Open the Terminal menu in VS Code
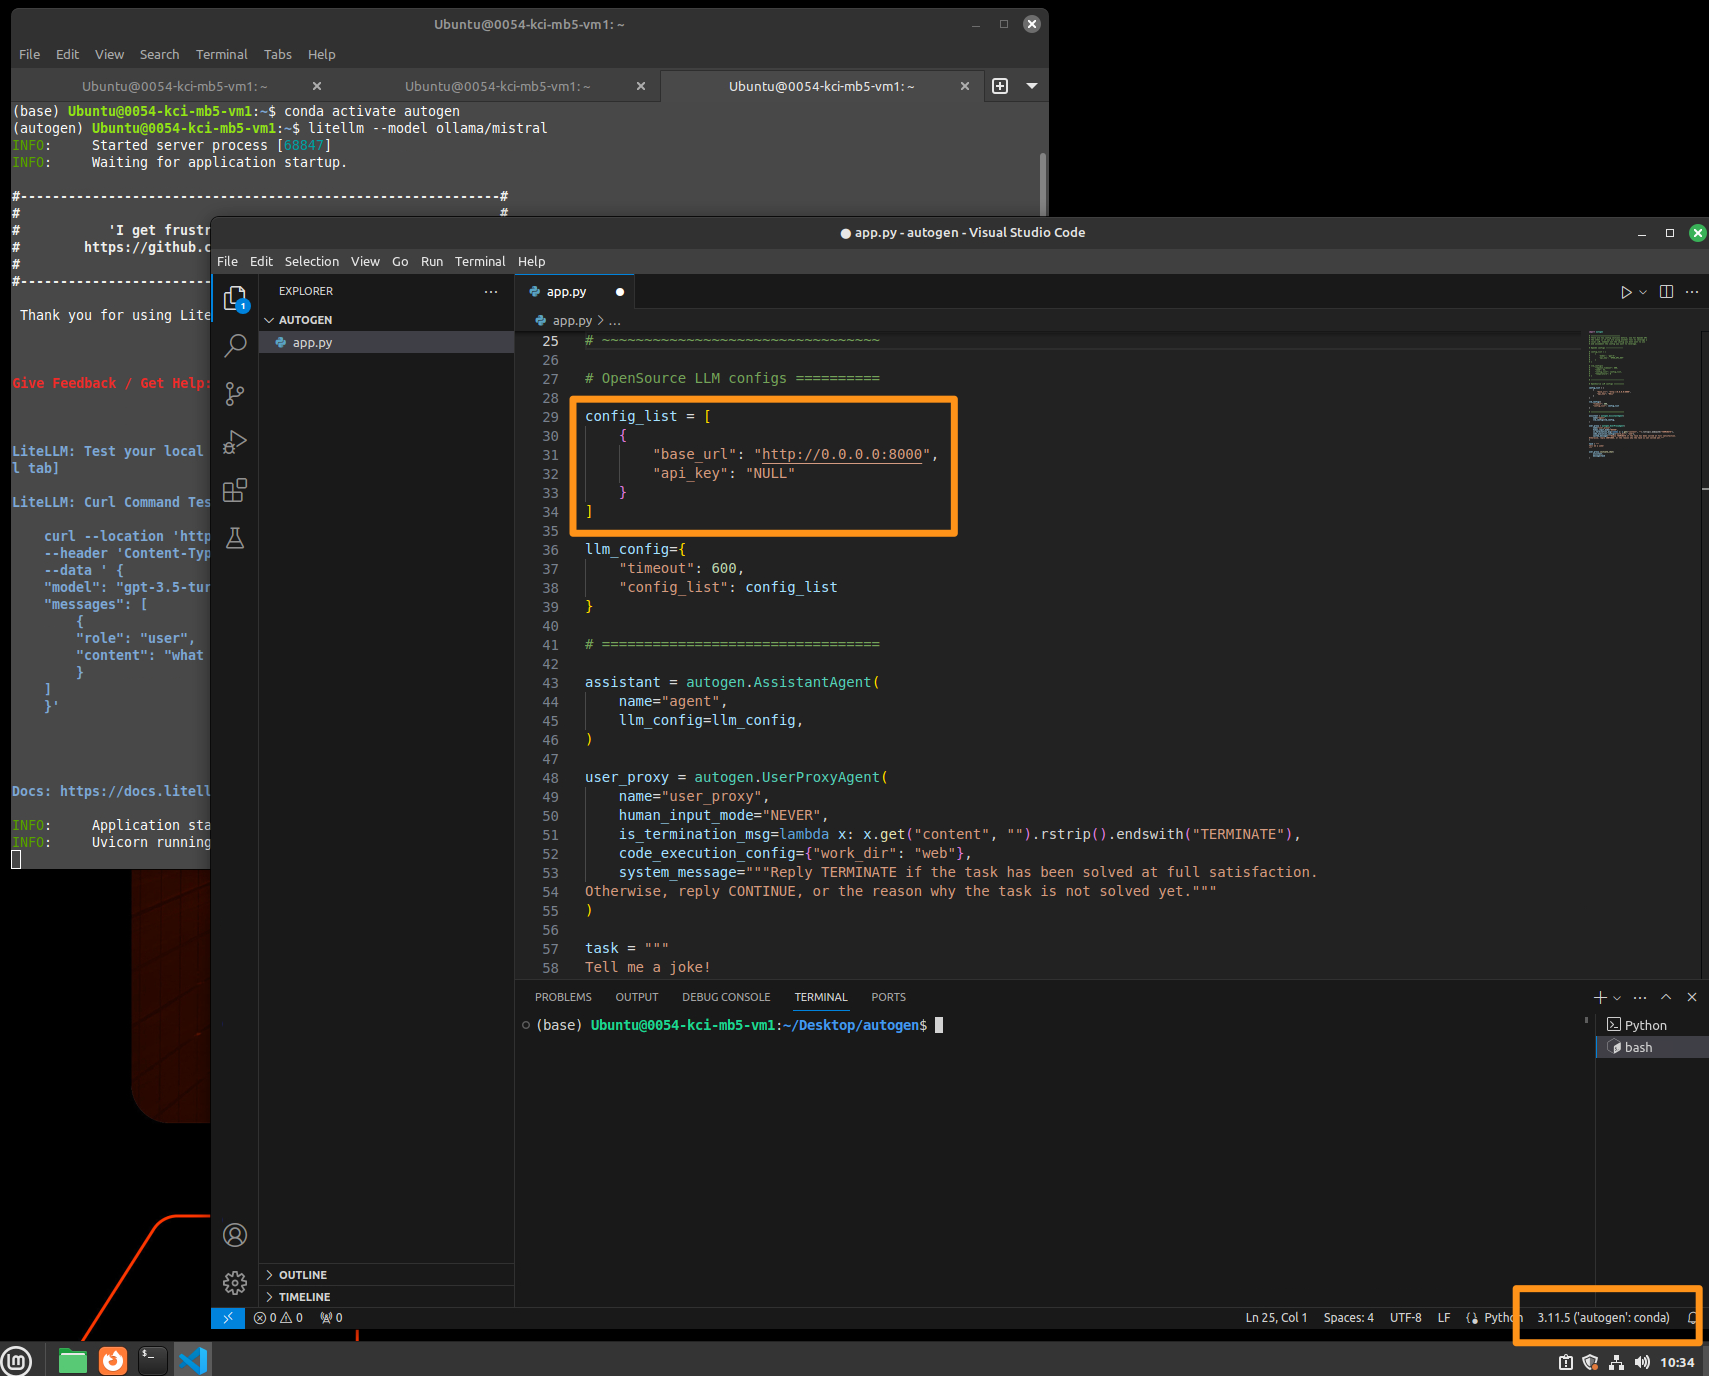 [480, 261]
